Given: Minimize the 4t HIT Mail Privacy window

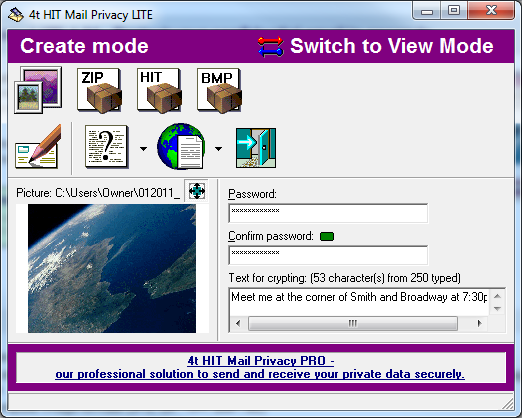Looking at the screenshot, I should tap(427, 11).
